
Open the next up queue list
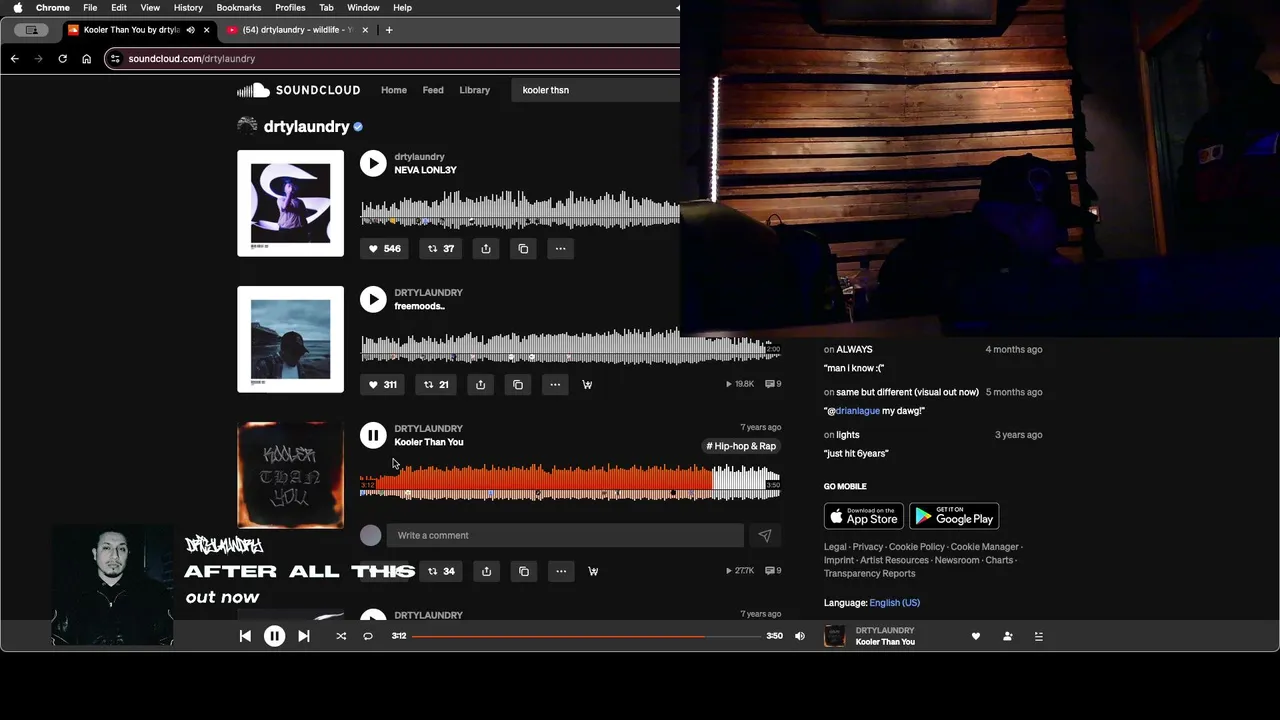point(1039,636)
